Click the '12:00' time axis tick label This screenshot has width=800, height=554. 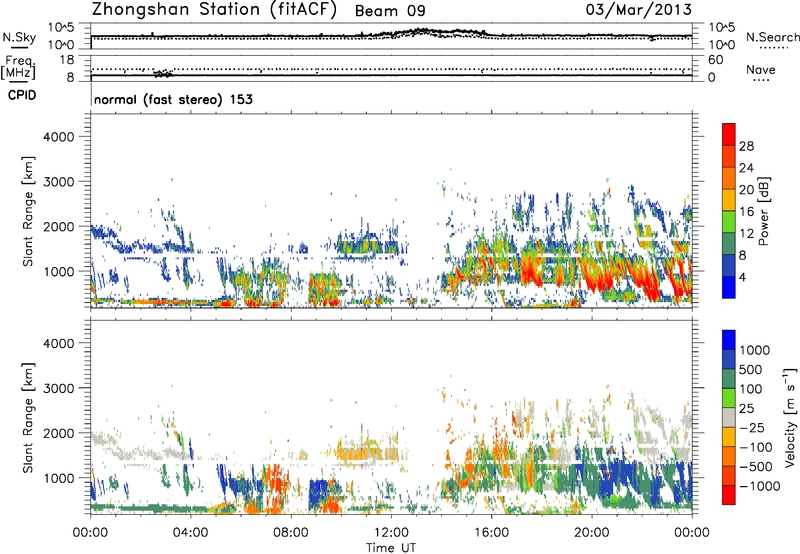coord(391,532)
